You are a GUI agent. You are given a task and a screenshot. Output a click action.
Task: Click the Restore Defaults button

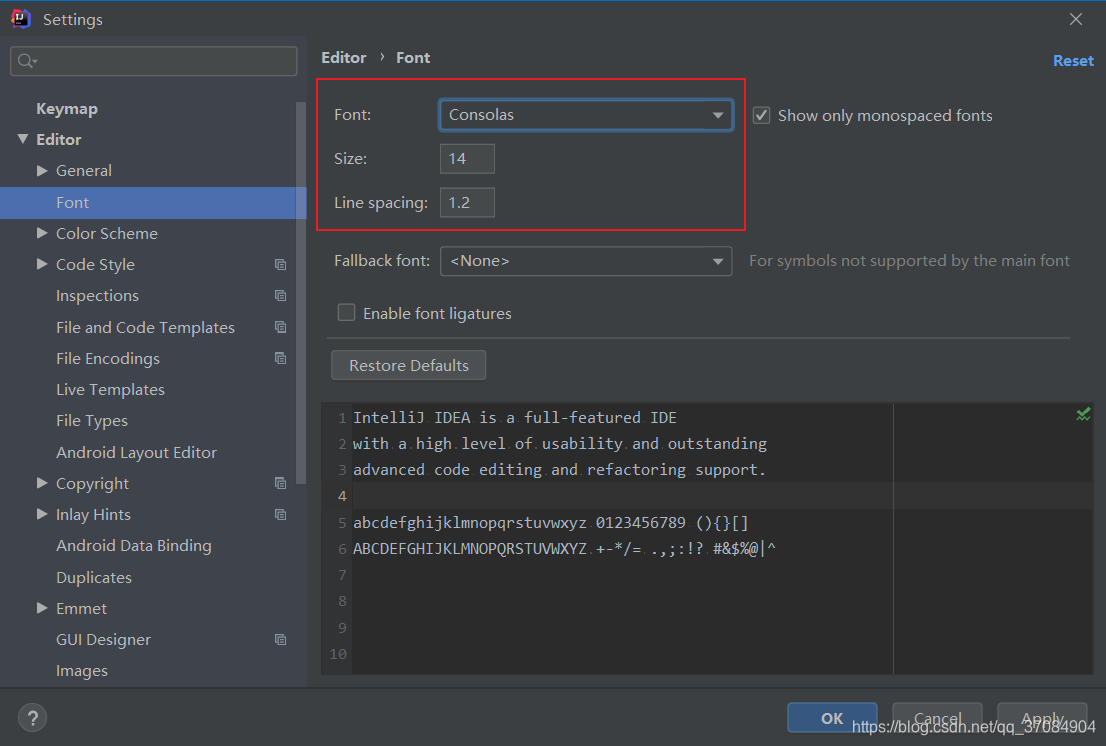point(408,365)
